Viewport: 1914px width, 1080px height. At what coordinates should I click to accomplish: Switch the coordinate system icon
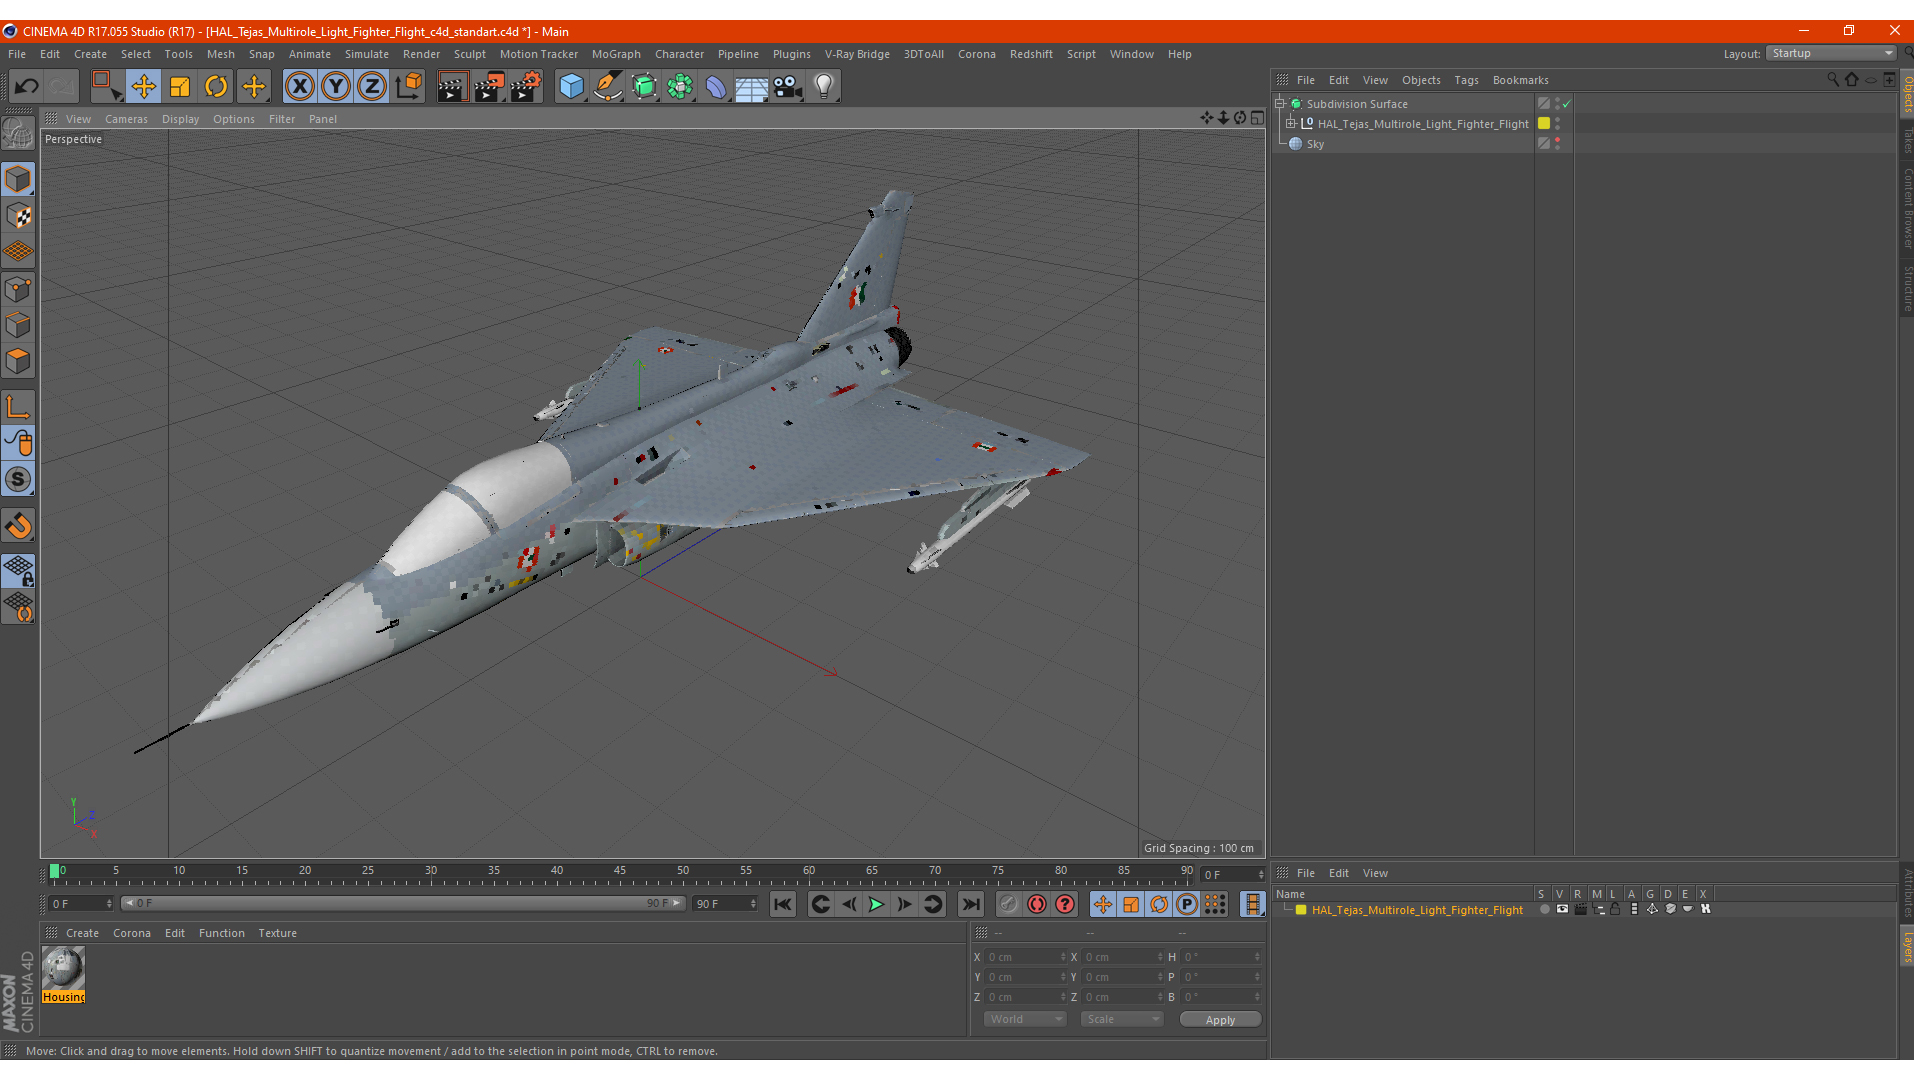[409, 87]
